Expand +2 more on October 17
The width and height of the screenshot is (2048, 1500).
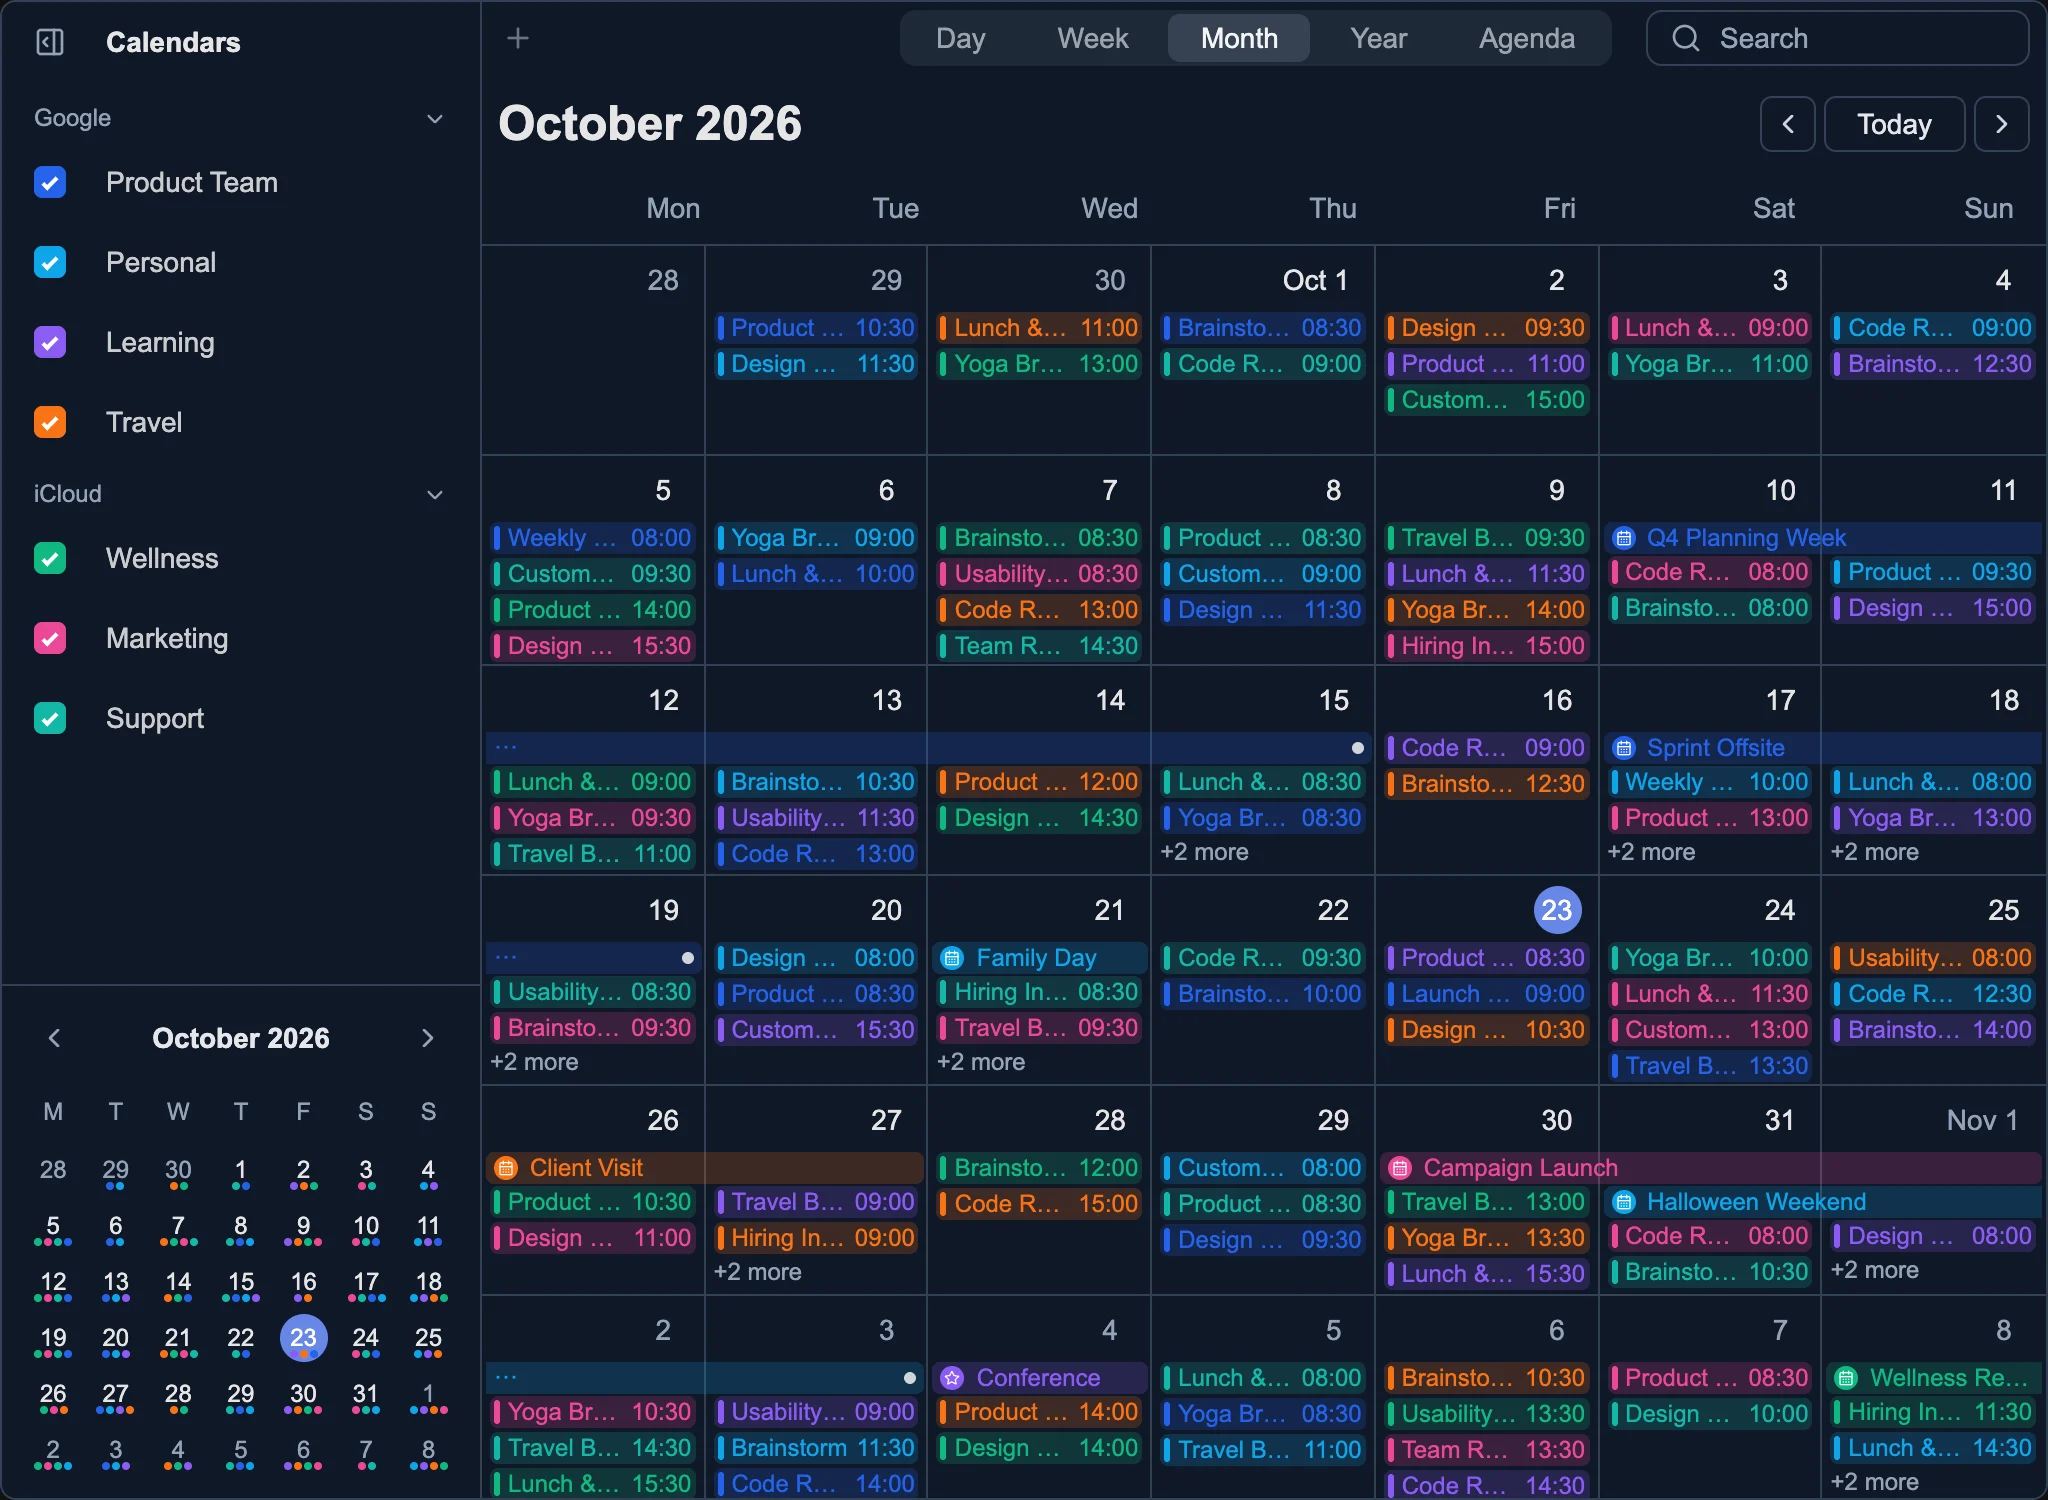pyautogui.click(x=1651, y=852)
